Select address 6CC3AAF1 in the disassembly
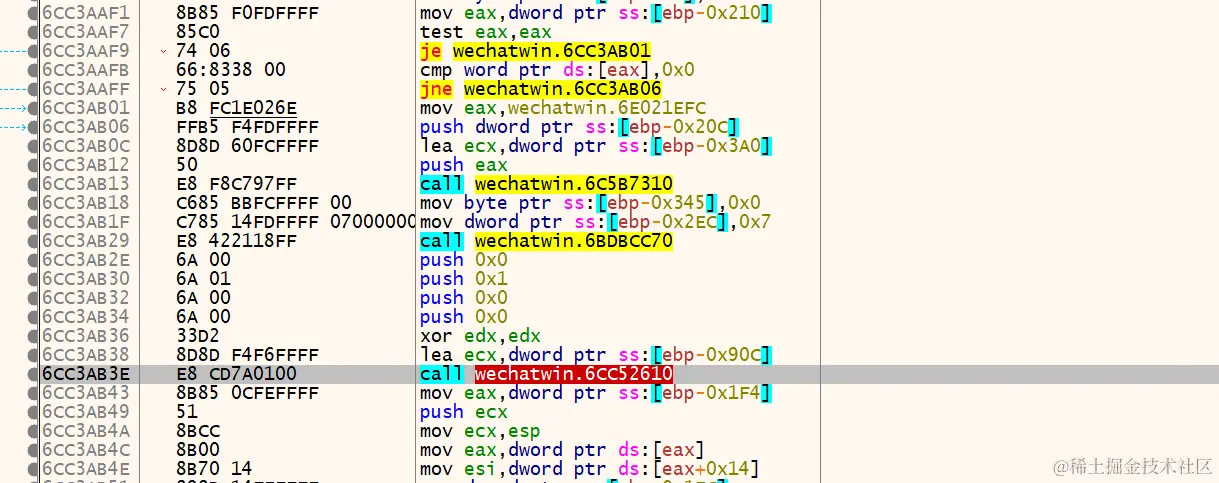Image resolution: width=1219 pixels, height=483 pixels. pos(86,13)
